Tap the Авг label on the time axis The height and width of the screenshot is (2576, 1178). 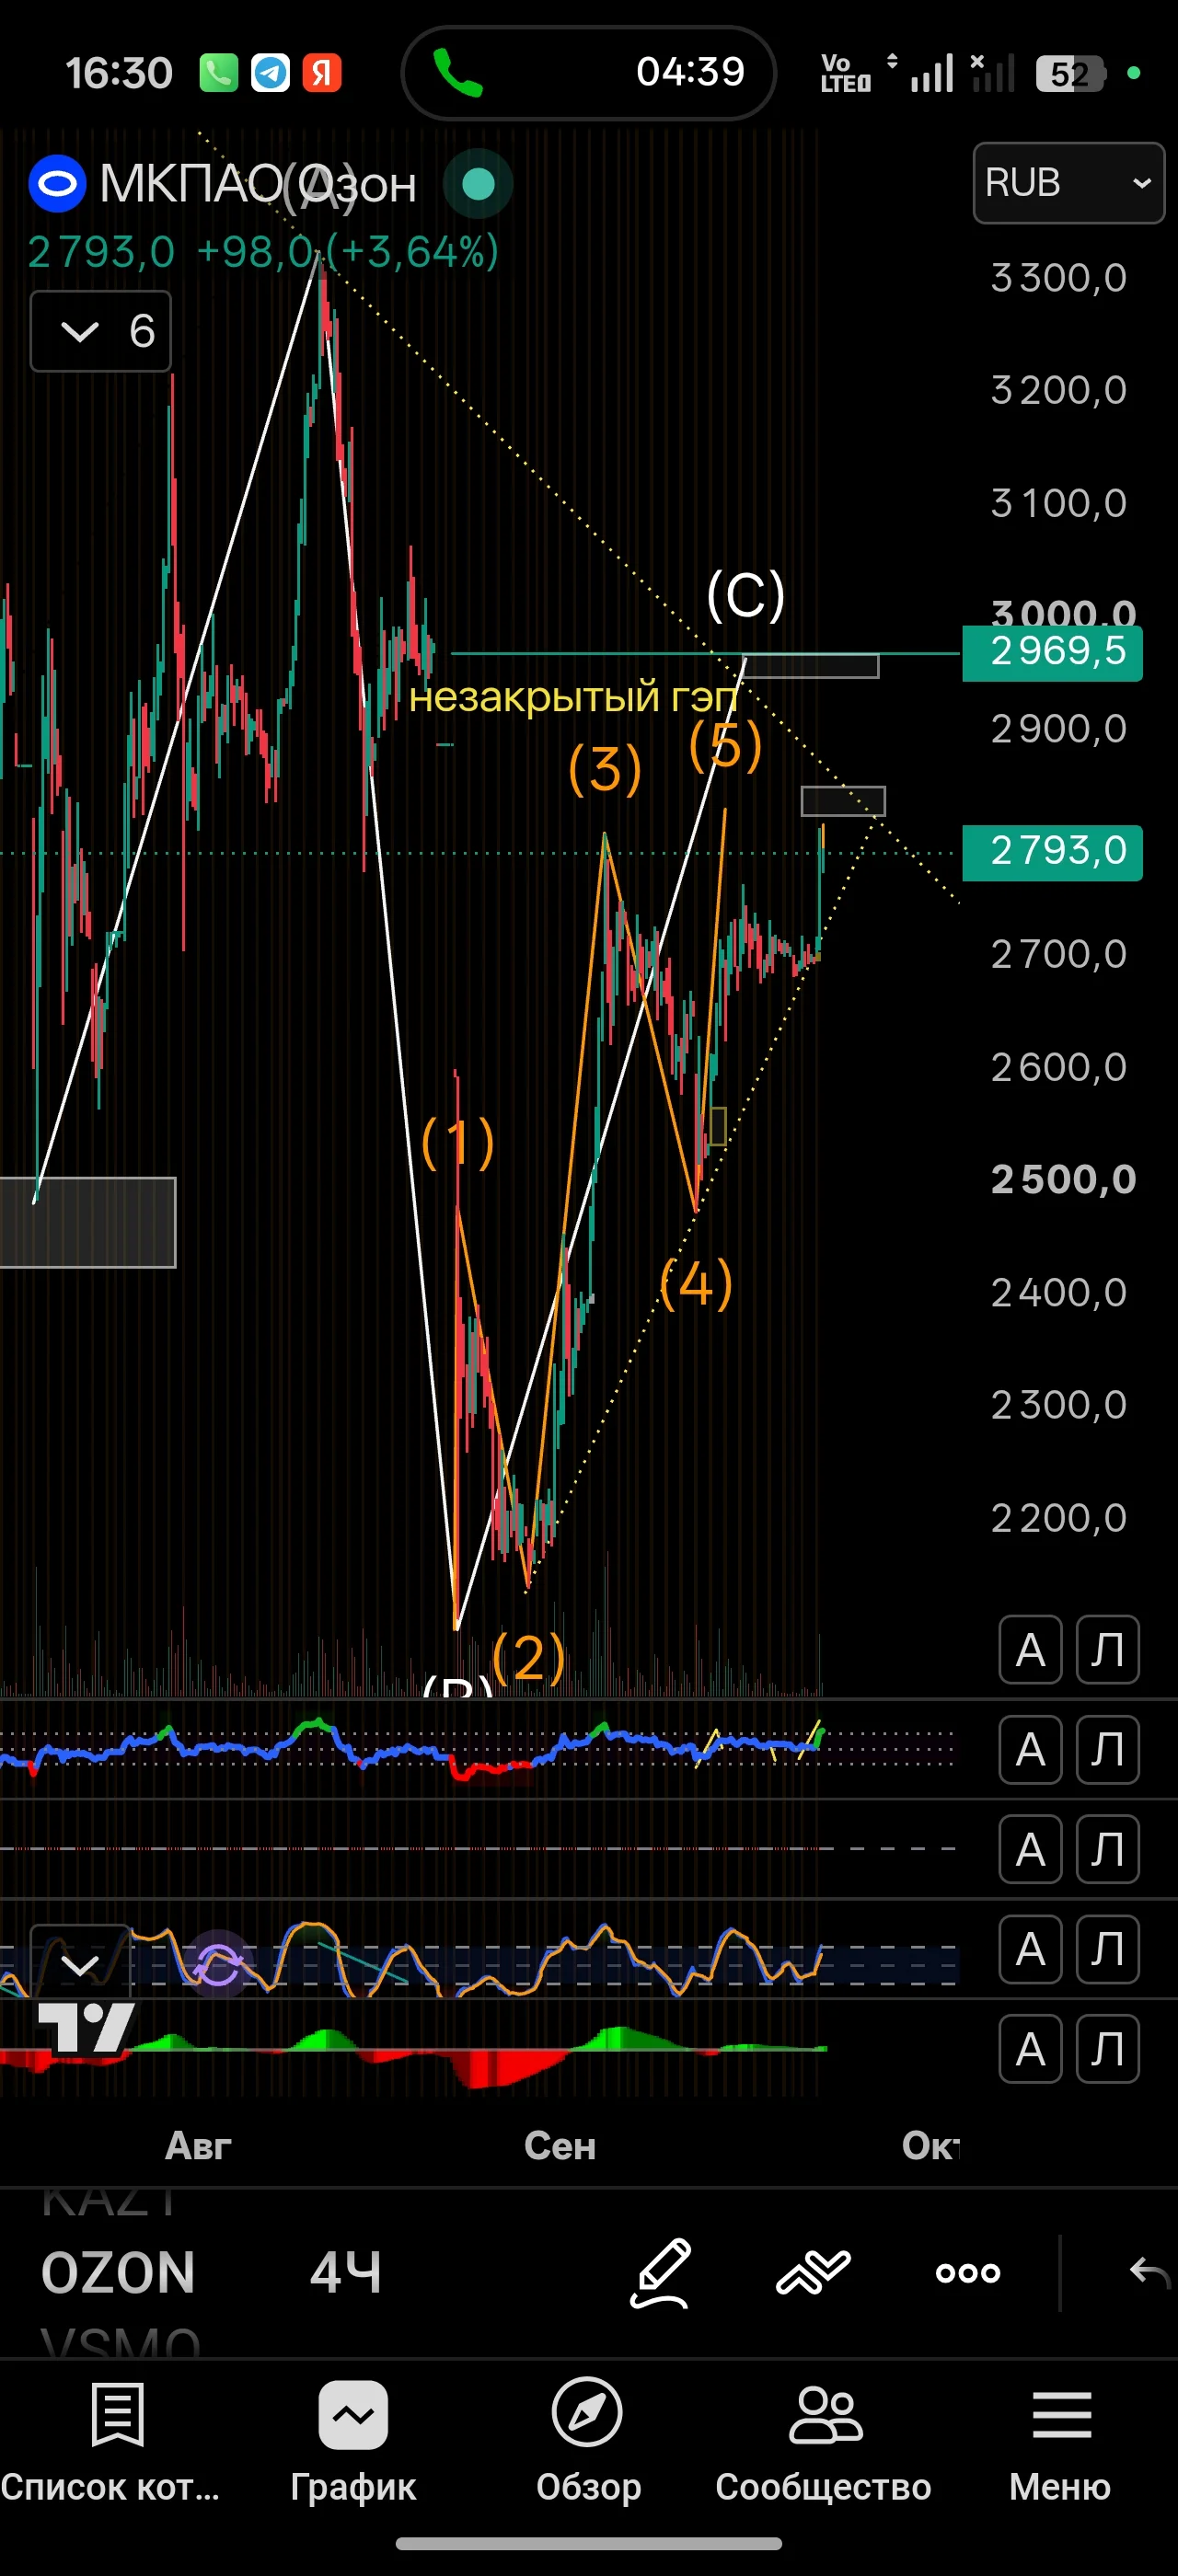pos(198,2145)
